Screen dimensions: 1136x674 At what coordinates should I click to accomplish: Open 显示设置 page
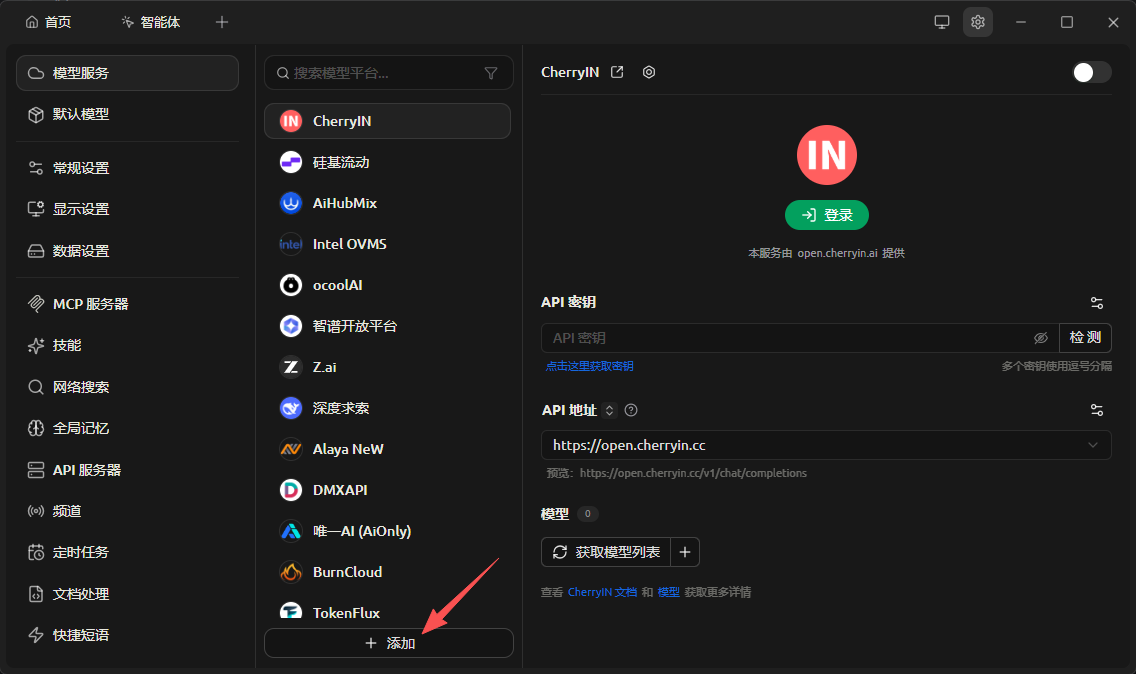tap(128, 209)
